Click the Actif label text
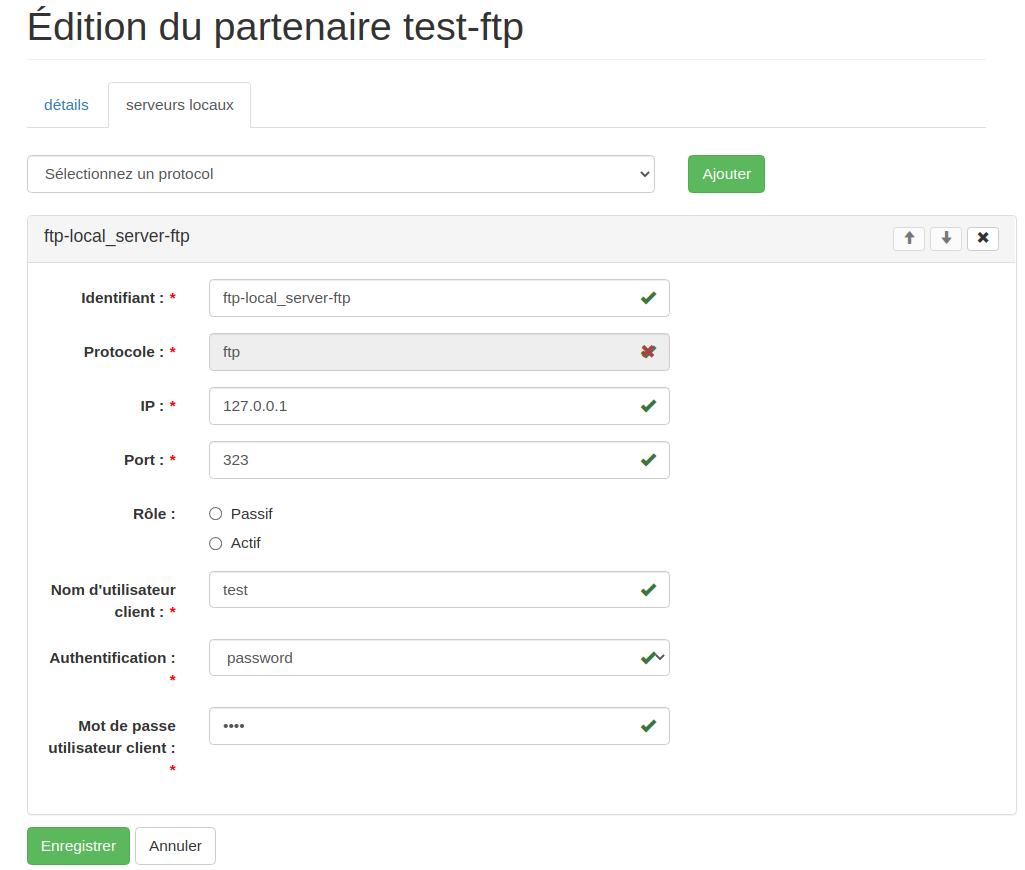 (x=246, y=543)
